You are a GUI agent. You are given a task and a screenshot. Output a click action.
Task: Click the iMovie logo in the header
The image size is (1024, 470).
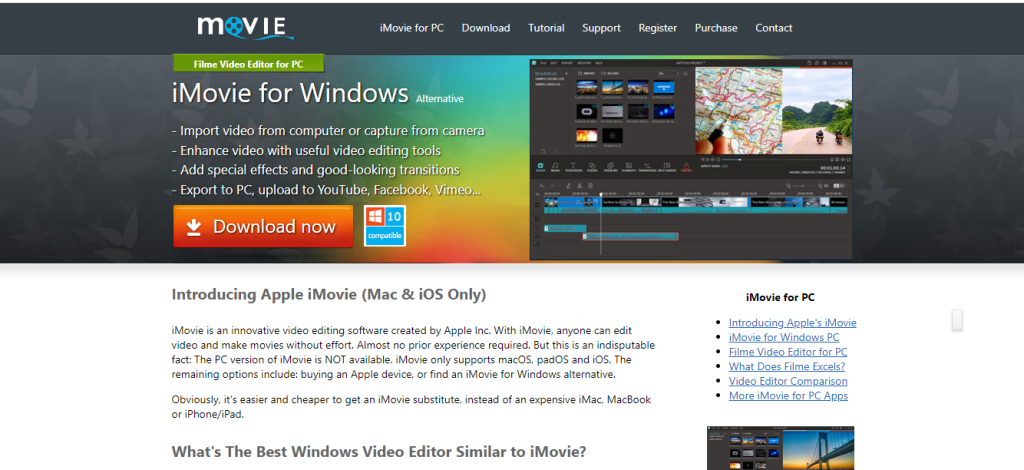pyautogui.click(x=246, y=27)
